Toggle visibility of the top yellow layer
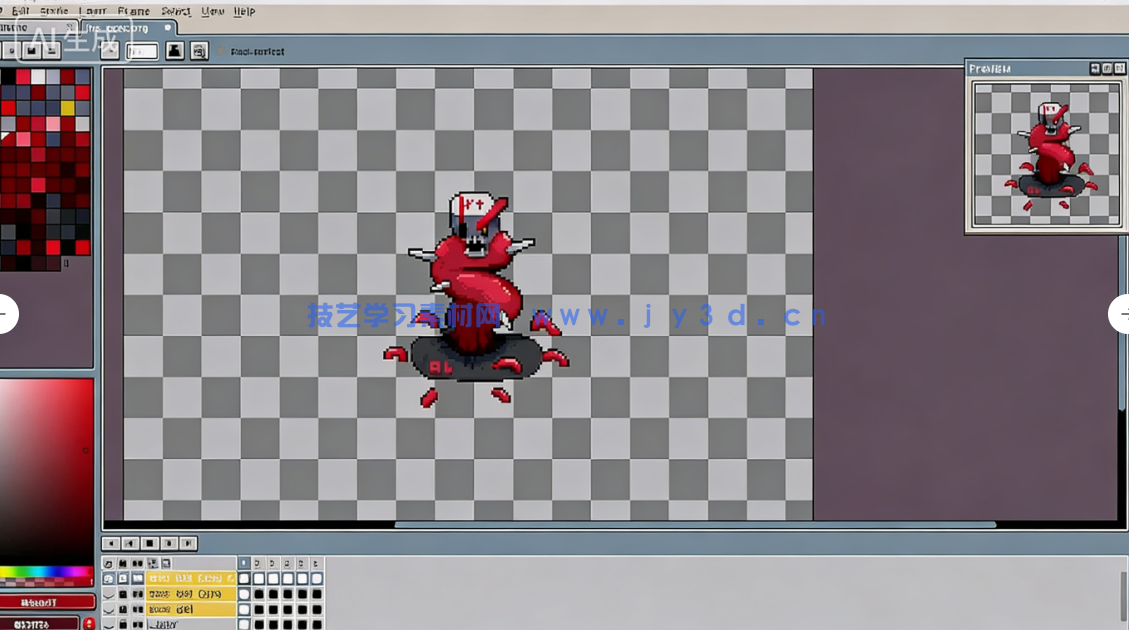Screen dimensions: 1129x630 109,579
